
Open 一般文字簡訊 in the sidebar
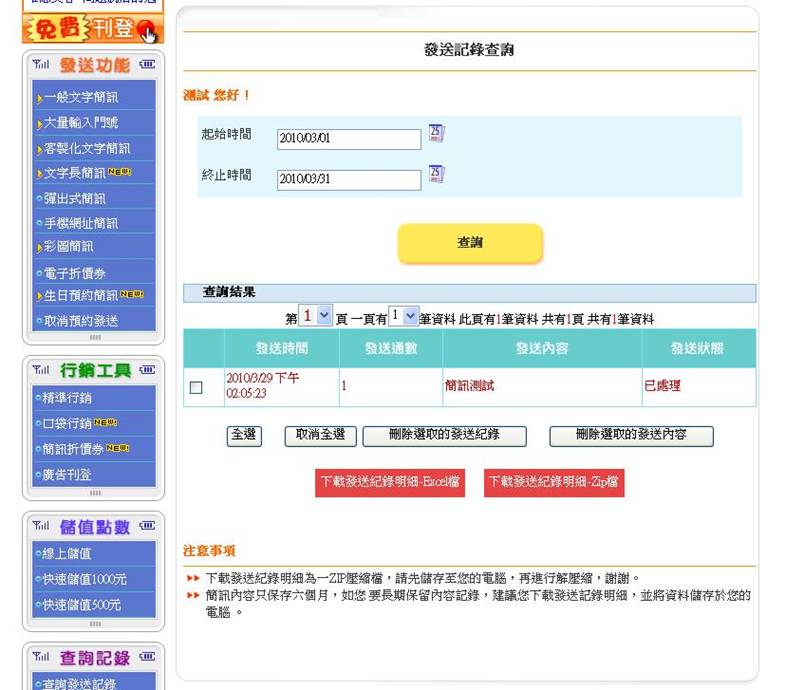click(80, 98)
